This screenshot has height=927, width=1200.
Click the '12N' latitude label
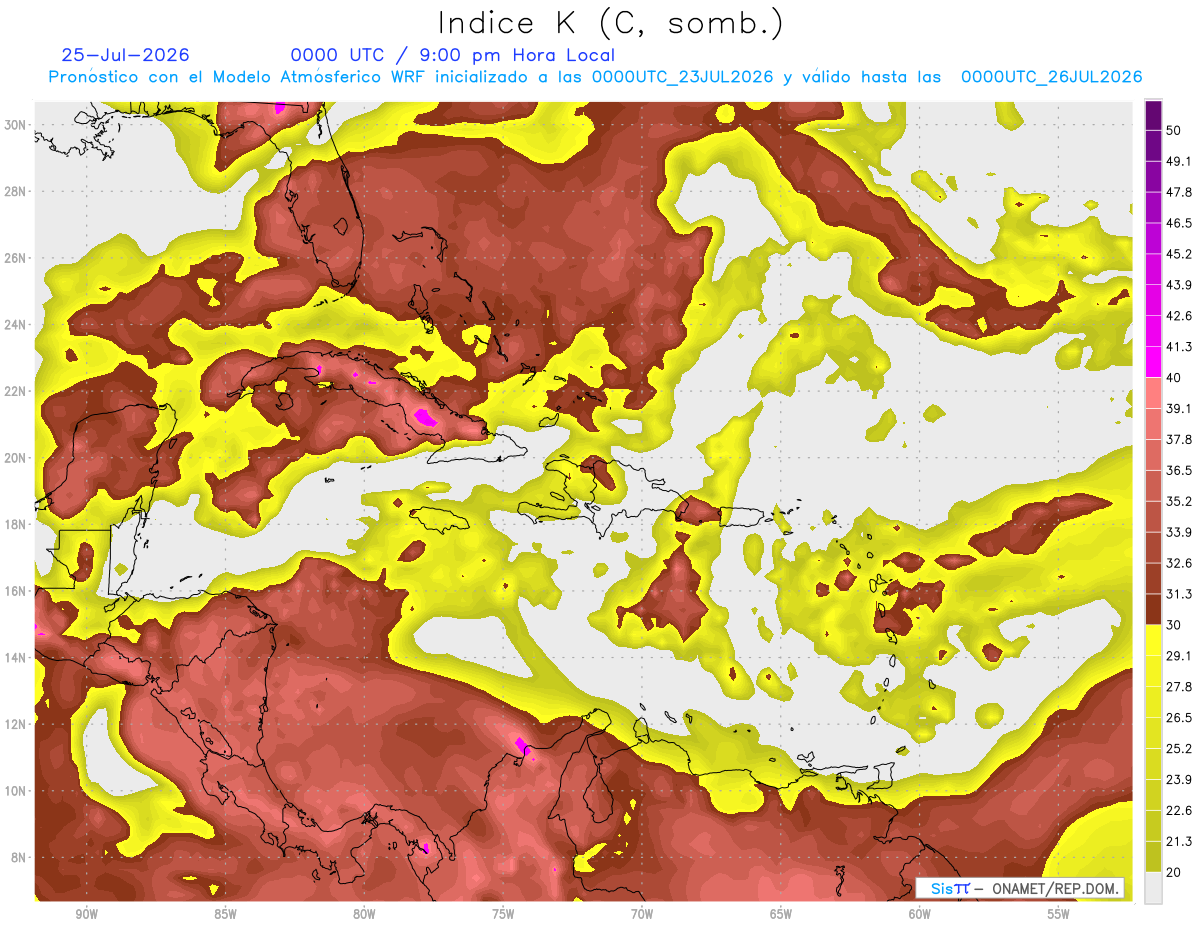tap(17, 724)
